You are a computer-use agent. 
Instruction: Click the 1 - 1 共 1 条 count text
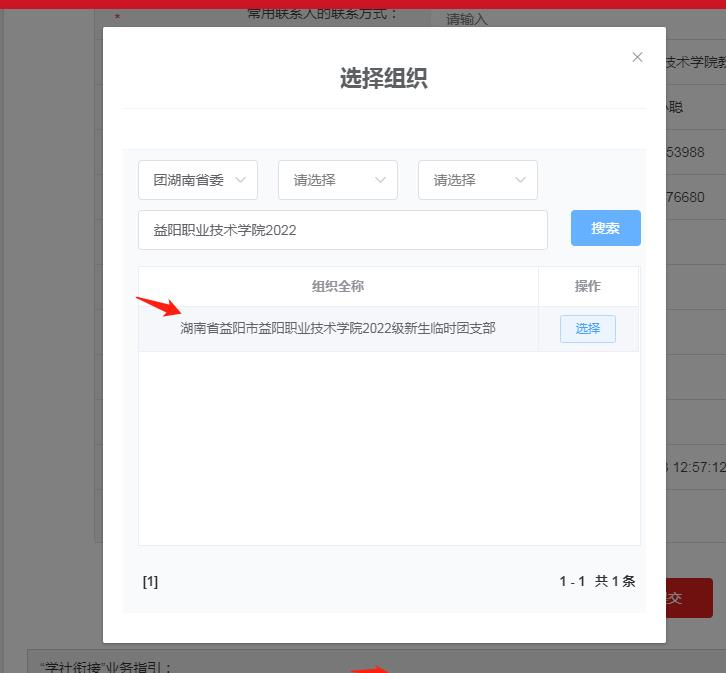pos(597,581)
